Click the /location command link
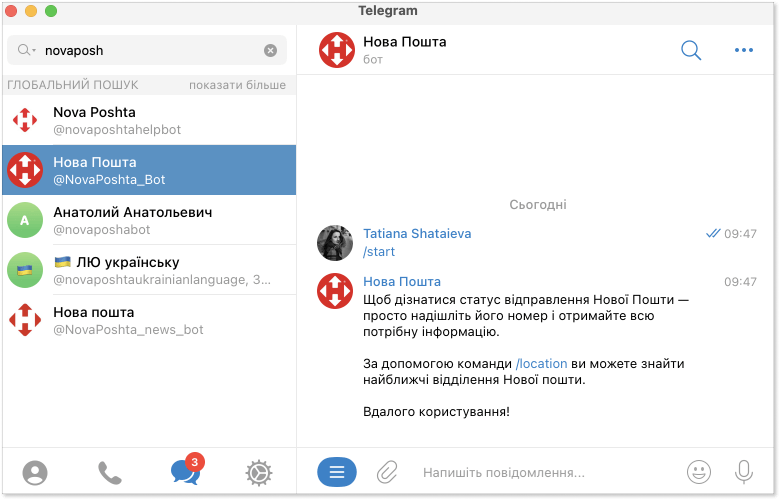This screenshot has width=780, height=500. [x=541, y=364]
